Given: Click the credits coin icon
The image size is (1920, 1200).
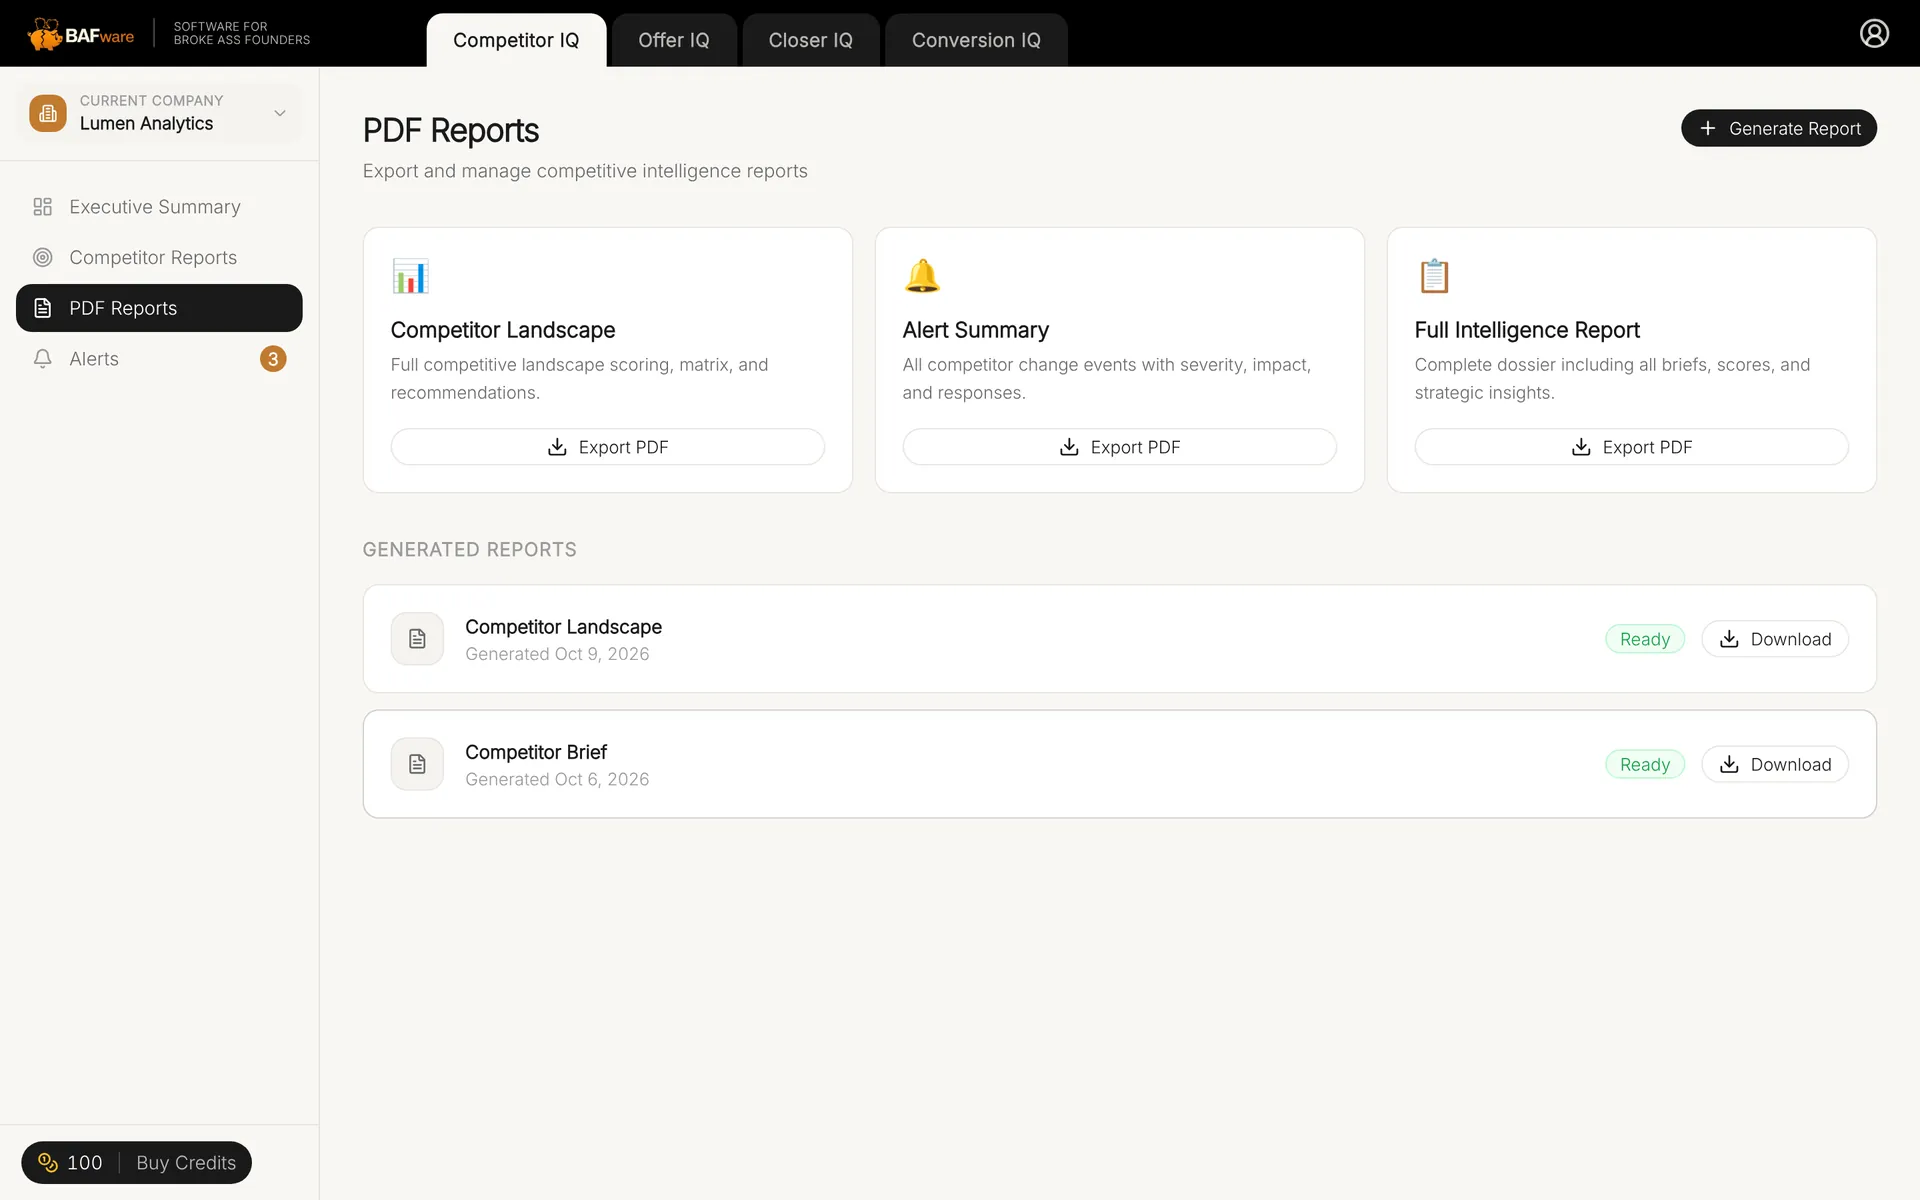Looking at the screenshot, I should 48,1162.
